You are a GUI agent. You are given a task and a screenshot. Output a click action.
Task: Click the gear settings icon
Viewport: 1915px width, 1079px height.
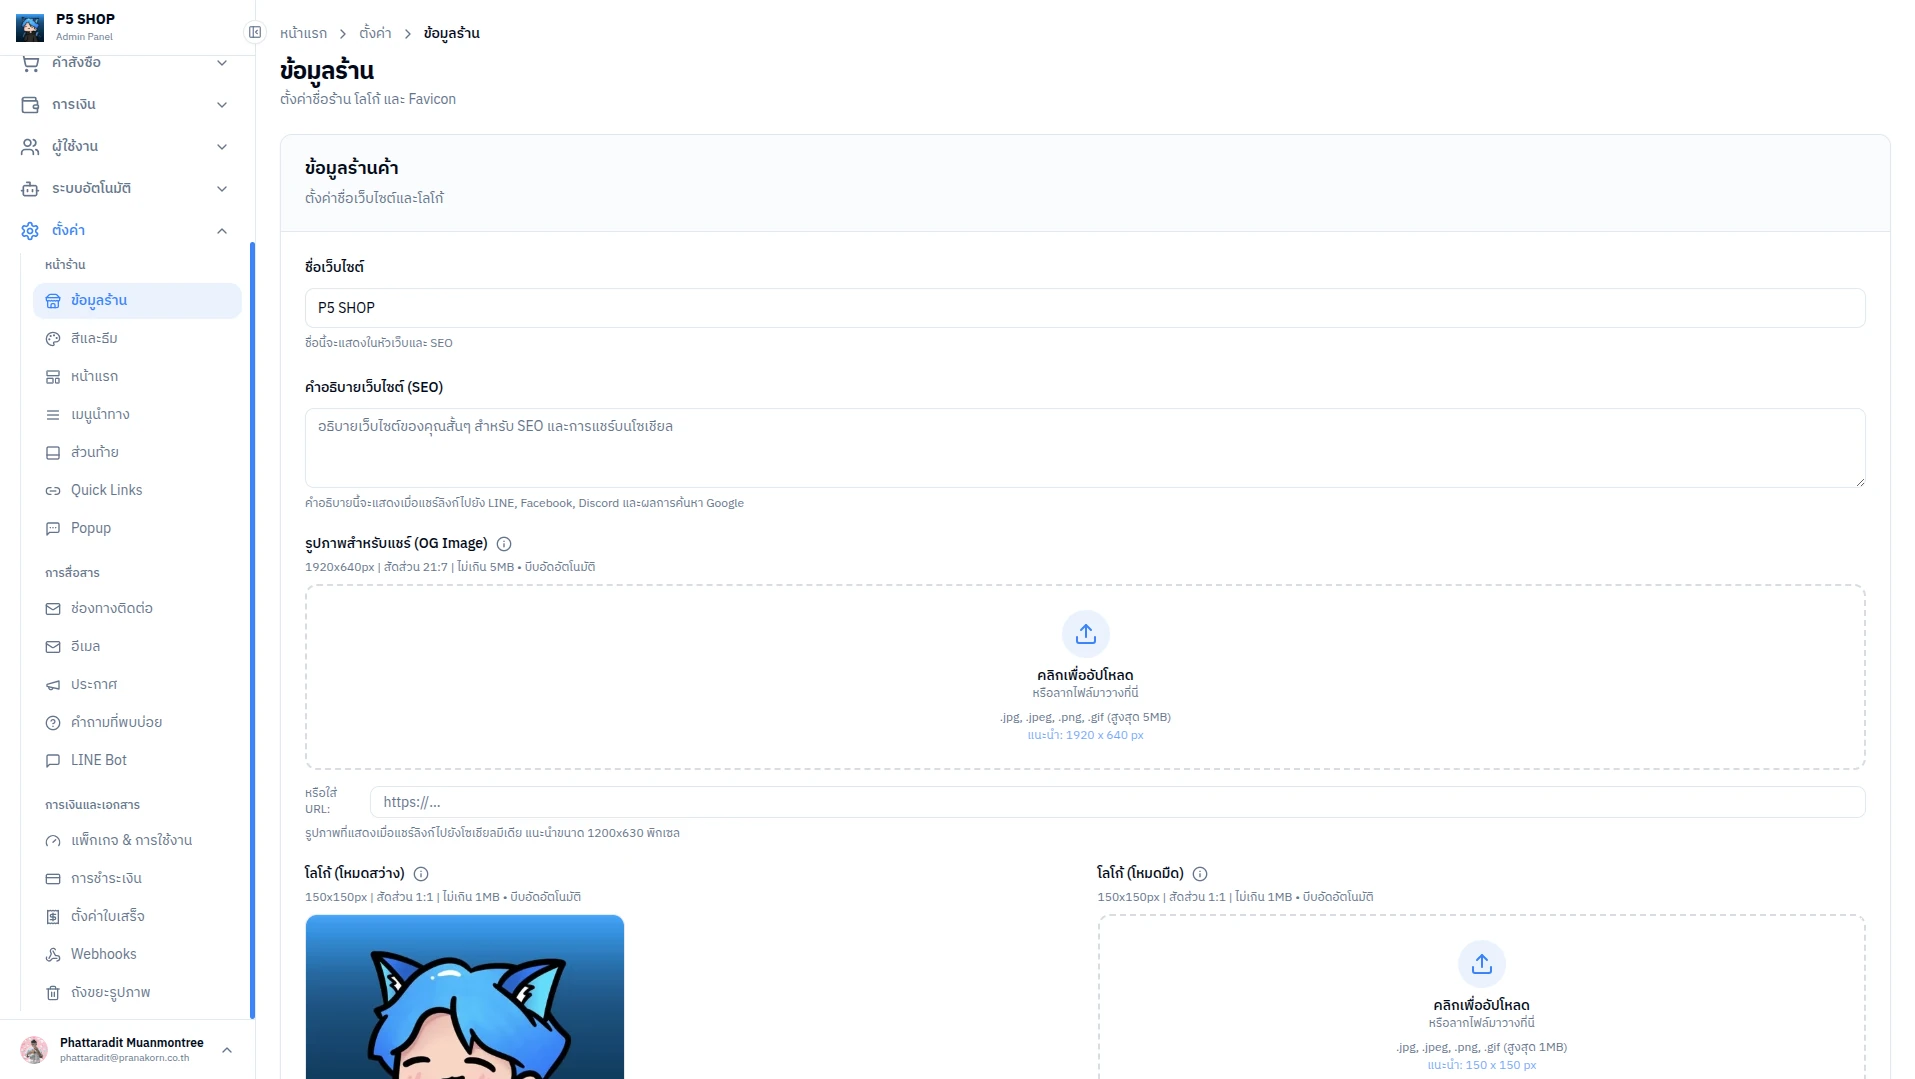tap(30, 231)
